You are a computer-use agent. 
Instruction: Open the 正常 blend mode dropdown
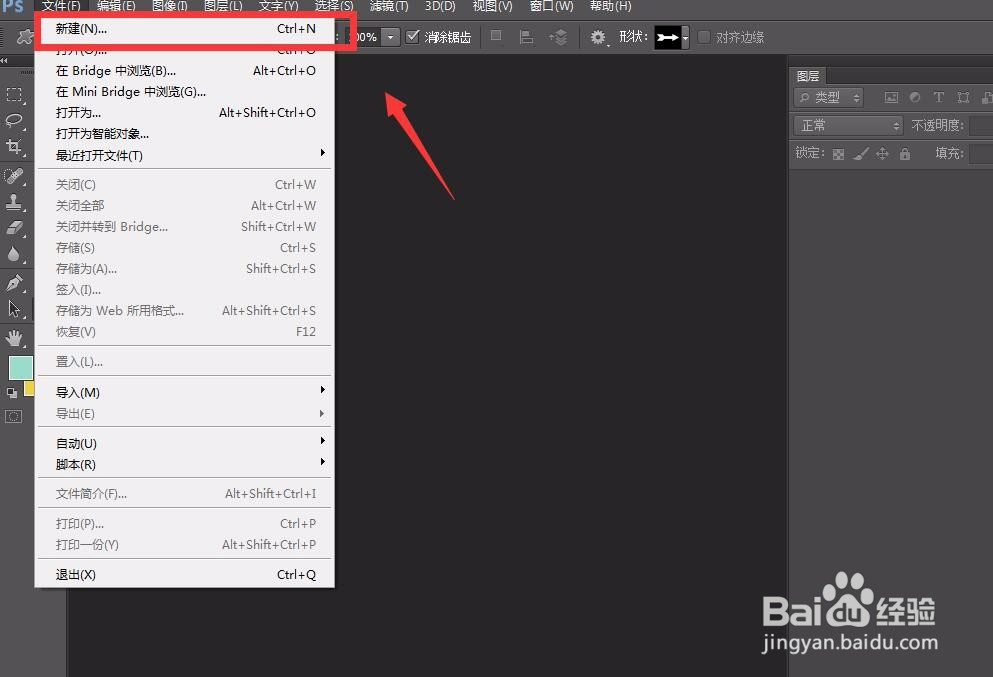[x=848, y=125]
